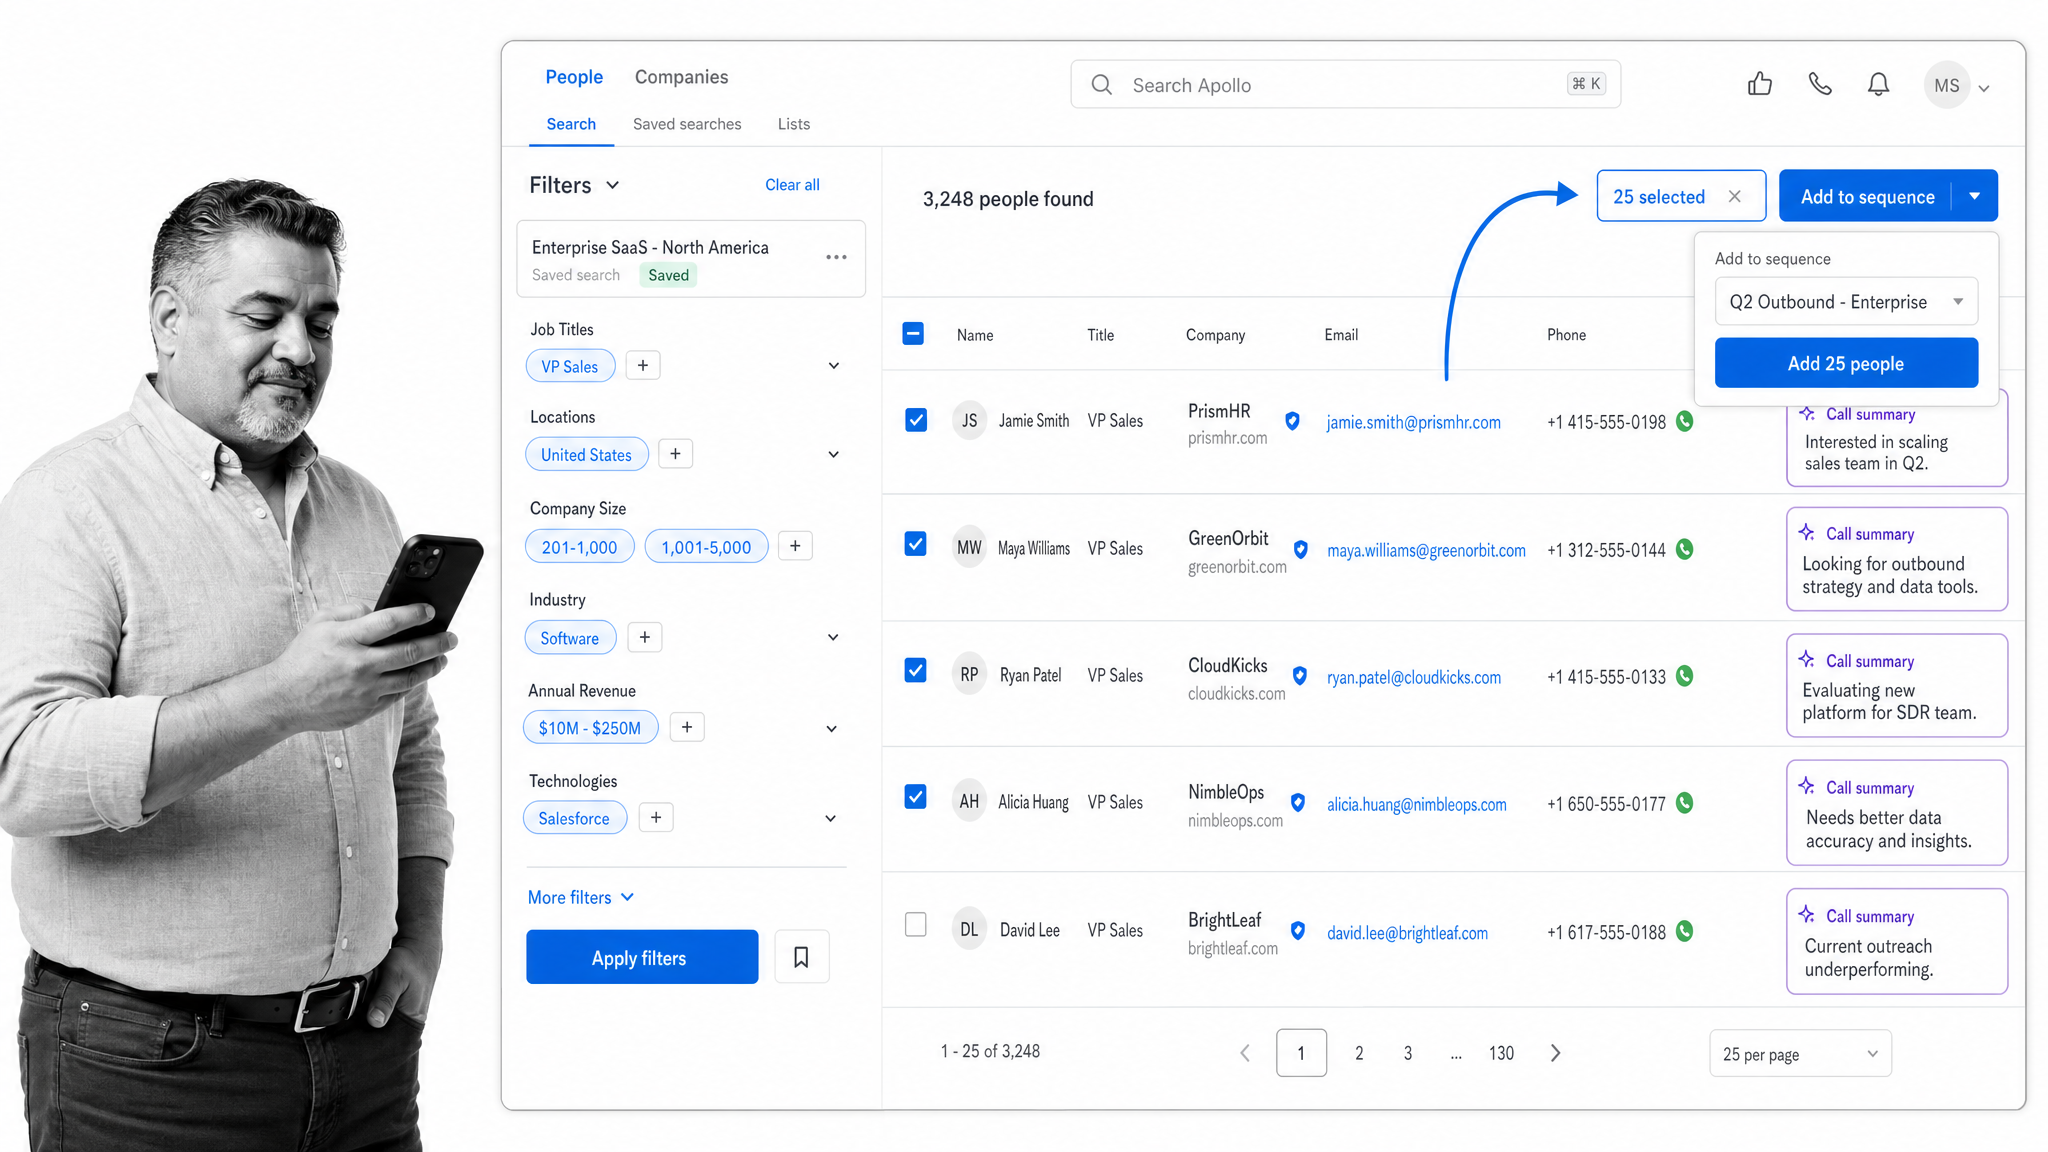The width and height of the screenshot is (2048, 1152).
Task: Switch to the Companies tab
Action: coord(681,77)
